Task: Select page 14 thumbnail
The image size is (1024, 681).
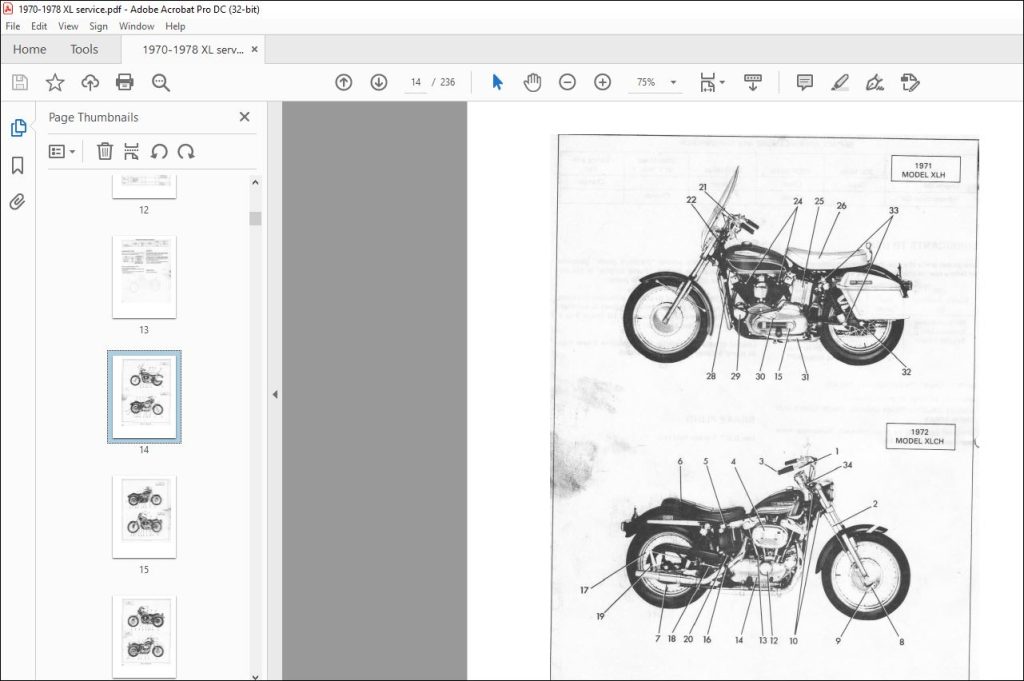Action: coord(144,397)
